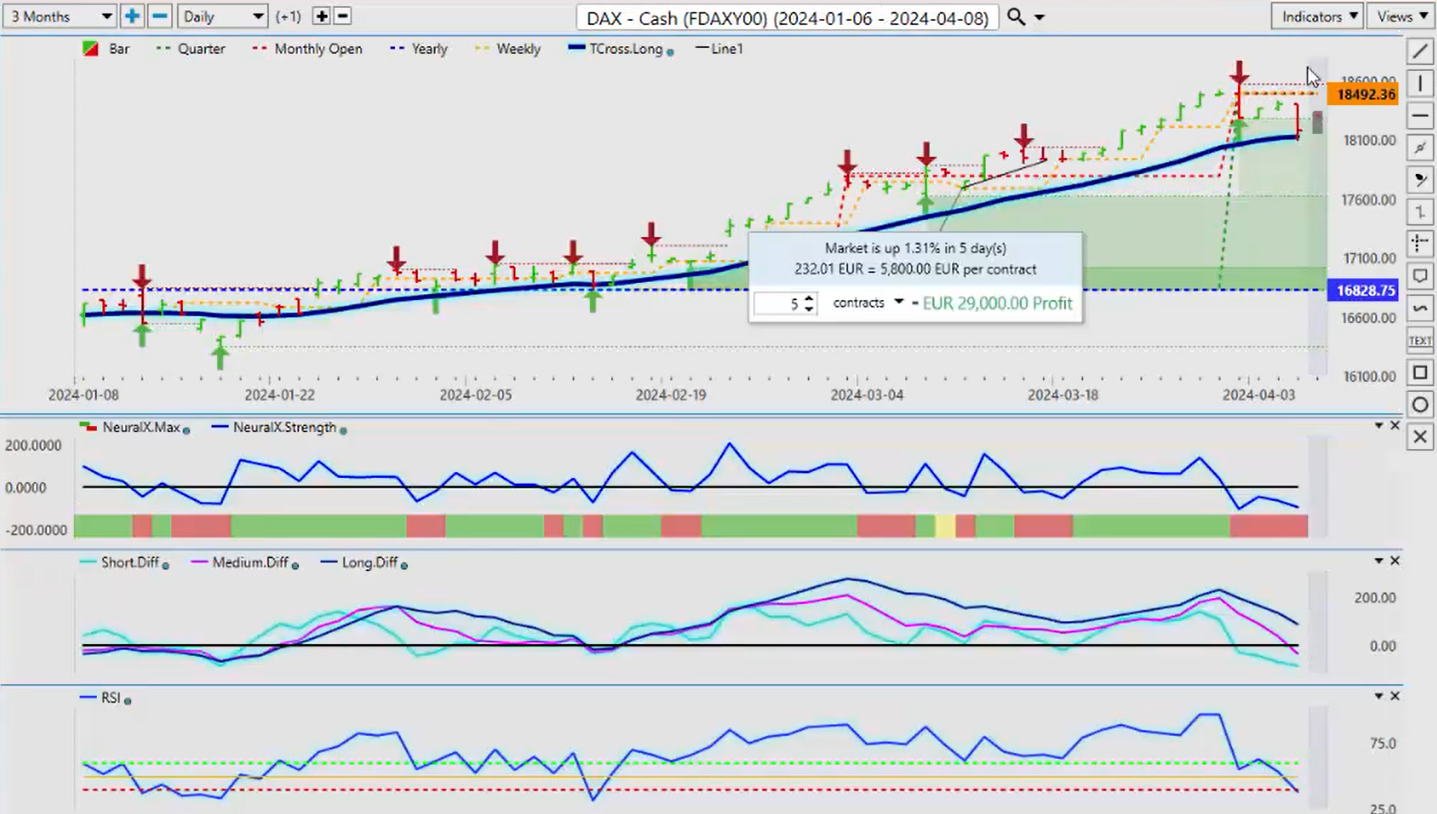This screenshot has height=814, width=1437.
Task: Expand the symbol search options arrow
Action: pyautogui.click(x=1040, y=18)
